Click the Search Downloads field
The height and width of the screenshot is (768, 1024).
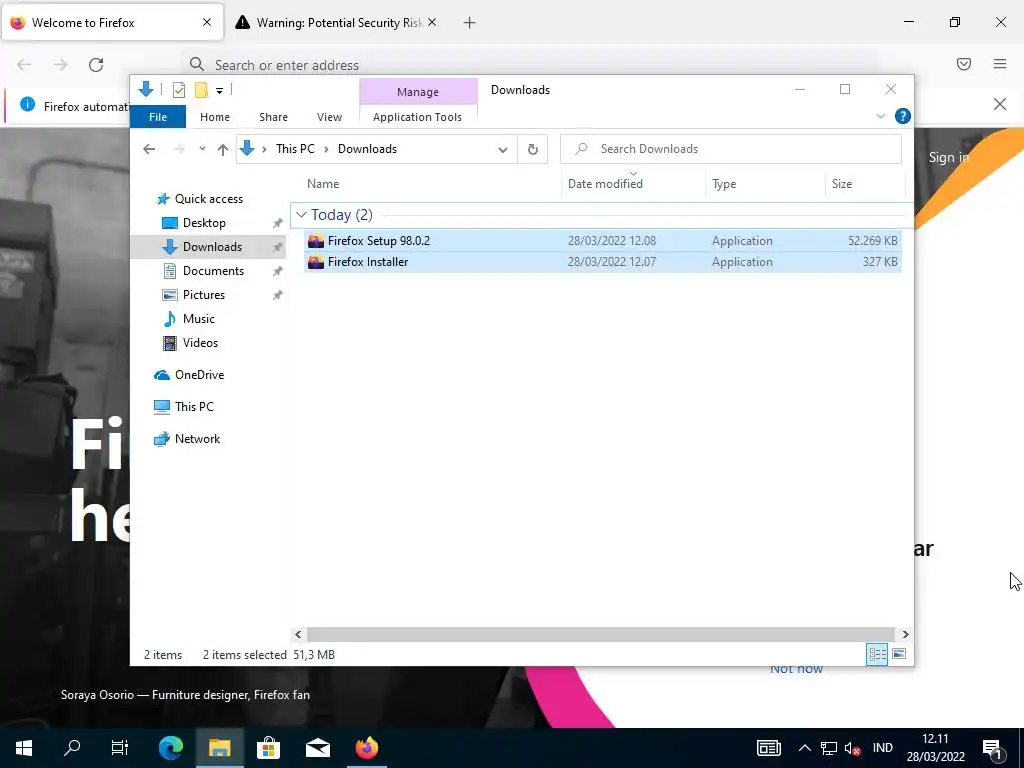(x=731, y=149)
